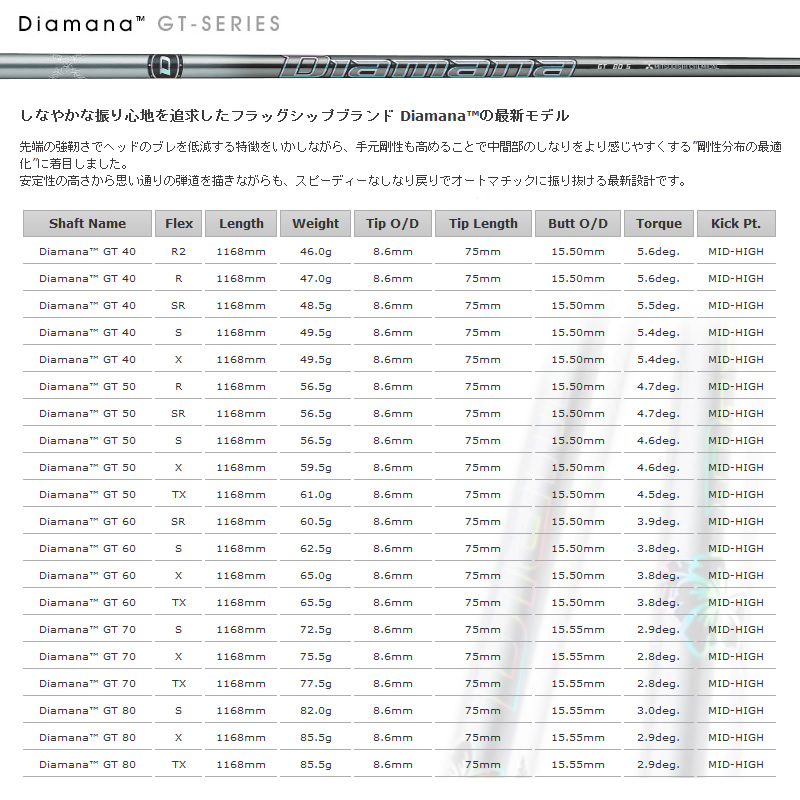Click the Shaft Name column header

pos(87,223)
